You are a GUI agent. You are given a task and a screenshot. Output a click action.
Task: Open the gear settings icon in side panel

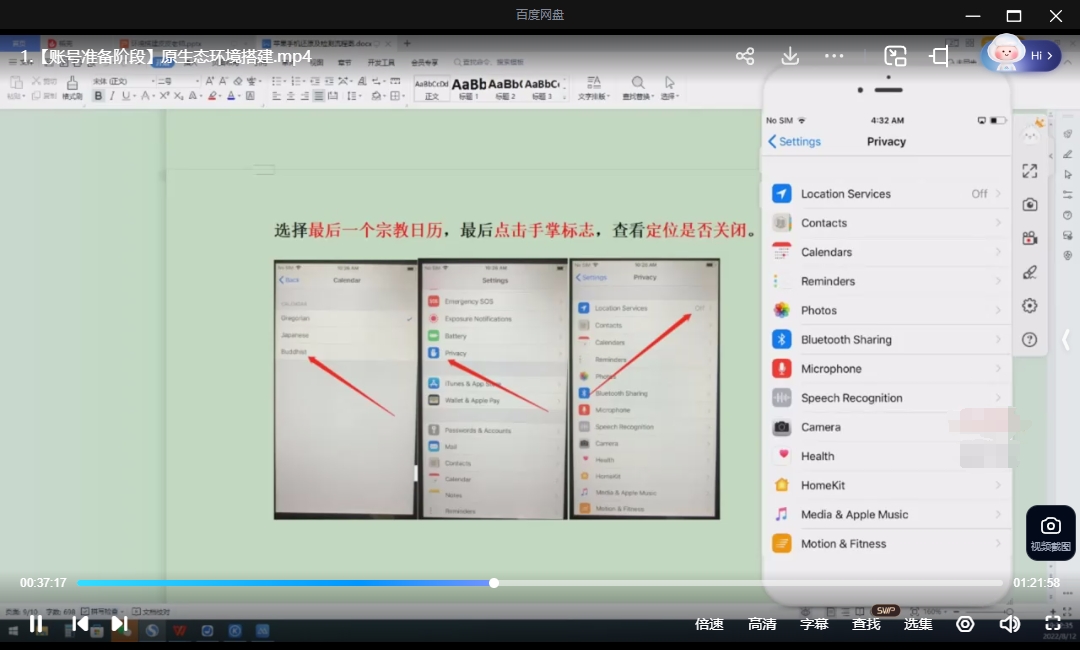point(1030,306)
